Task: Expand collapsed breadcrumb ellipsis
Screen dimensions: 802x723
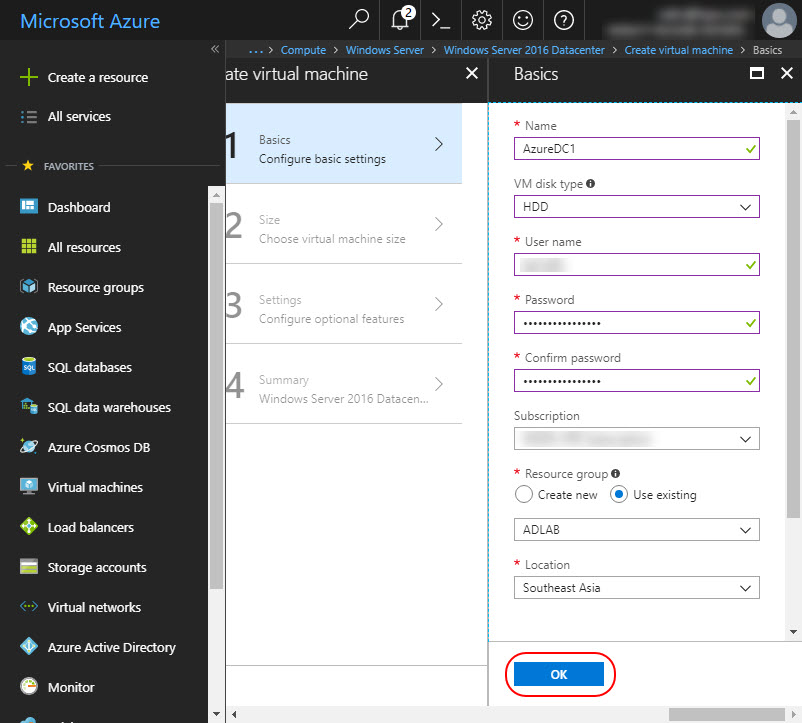Action: (x=256, y=50)
